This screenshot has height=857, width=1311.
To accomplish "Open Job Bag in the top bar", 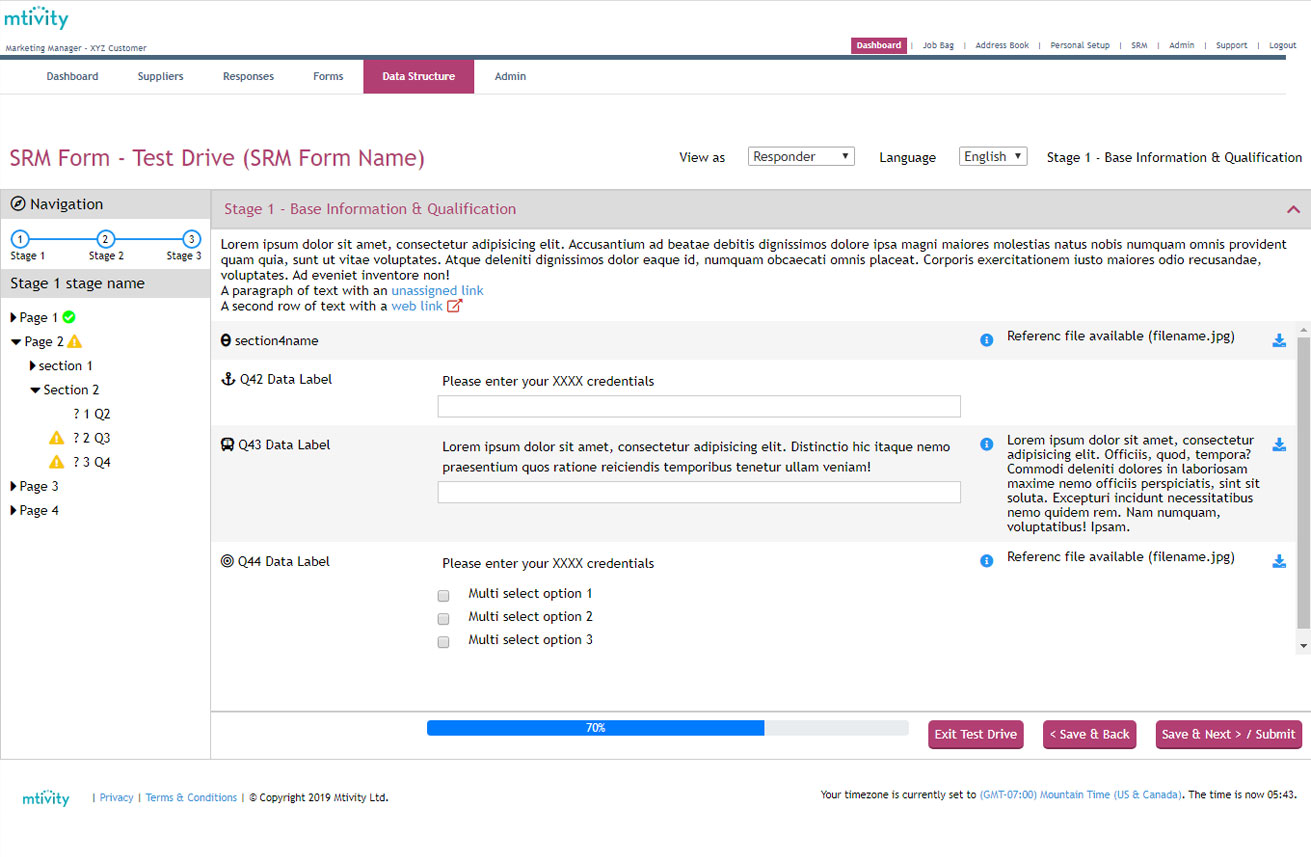I will [938, 46].
